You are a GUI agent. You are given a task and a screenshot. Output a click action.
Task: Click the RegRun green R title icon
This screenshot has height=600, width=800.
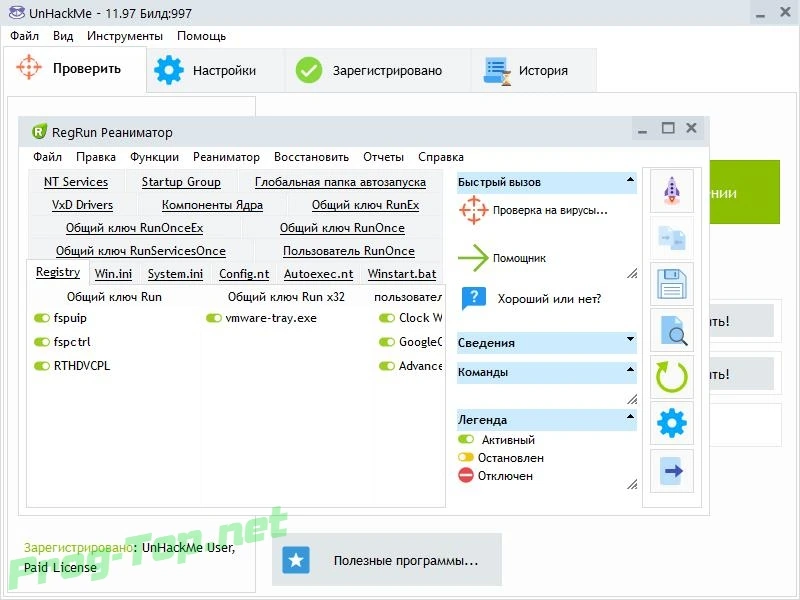tap(39, 132)
